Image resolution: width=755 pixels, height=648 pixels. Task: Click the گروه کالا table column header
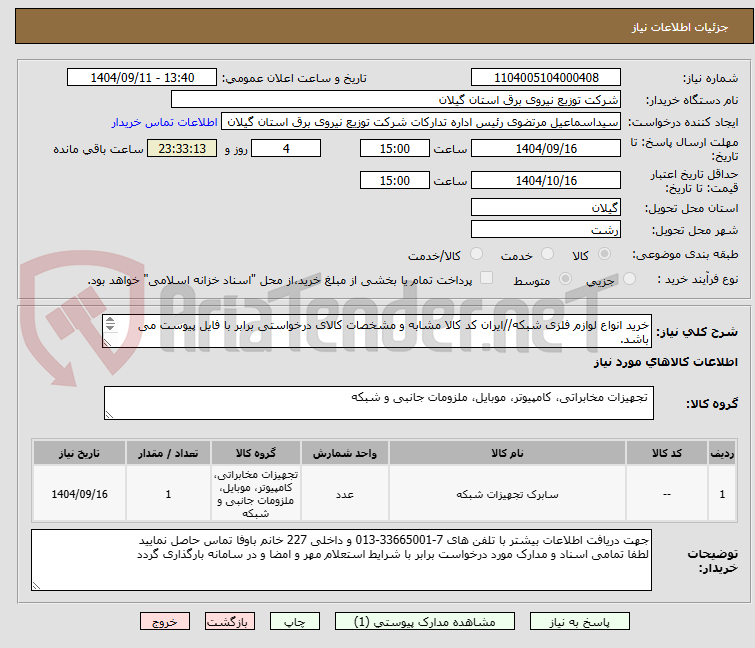(x=256, y=453)
